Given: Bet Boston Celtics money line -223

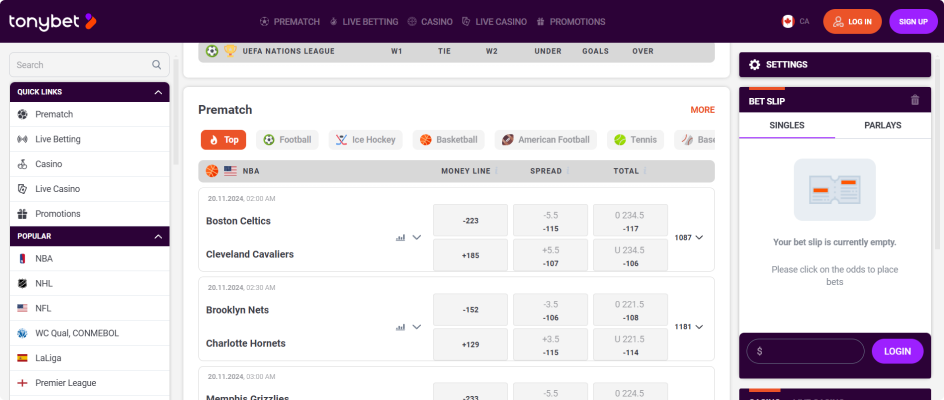Looking at the screenshot, I should click(470, 220).
